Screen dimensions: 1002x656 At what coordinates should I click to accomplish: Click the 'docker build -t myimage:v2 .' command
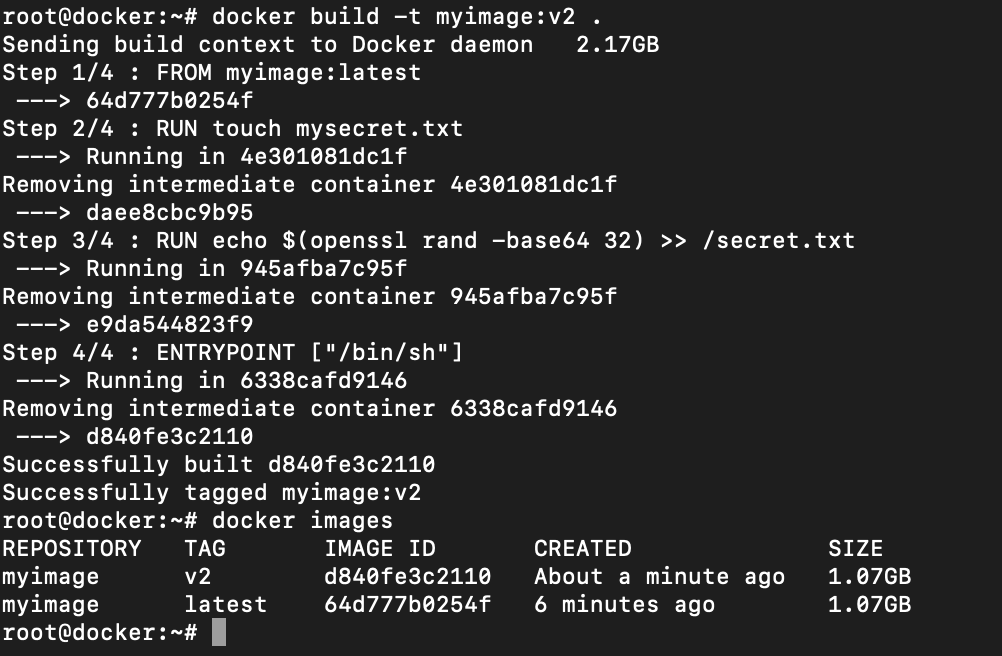[406, 17]
